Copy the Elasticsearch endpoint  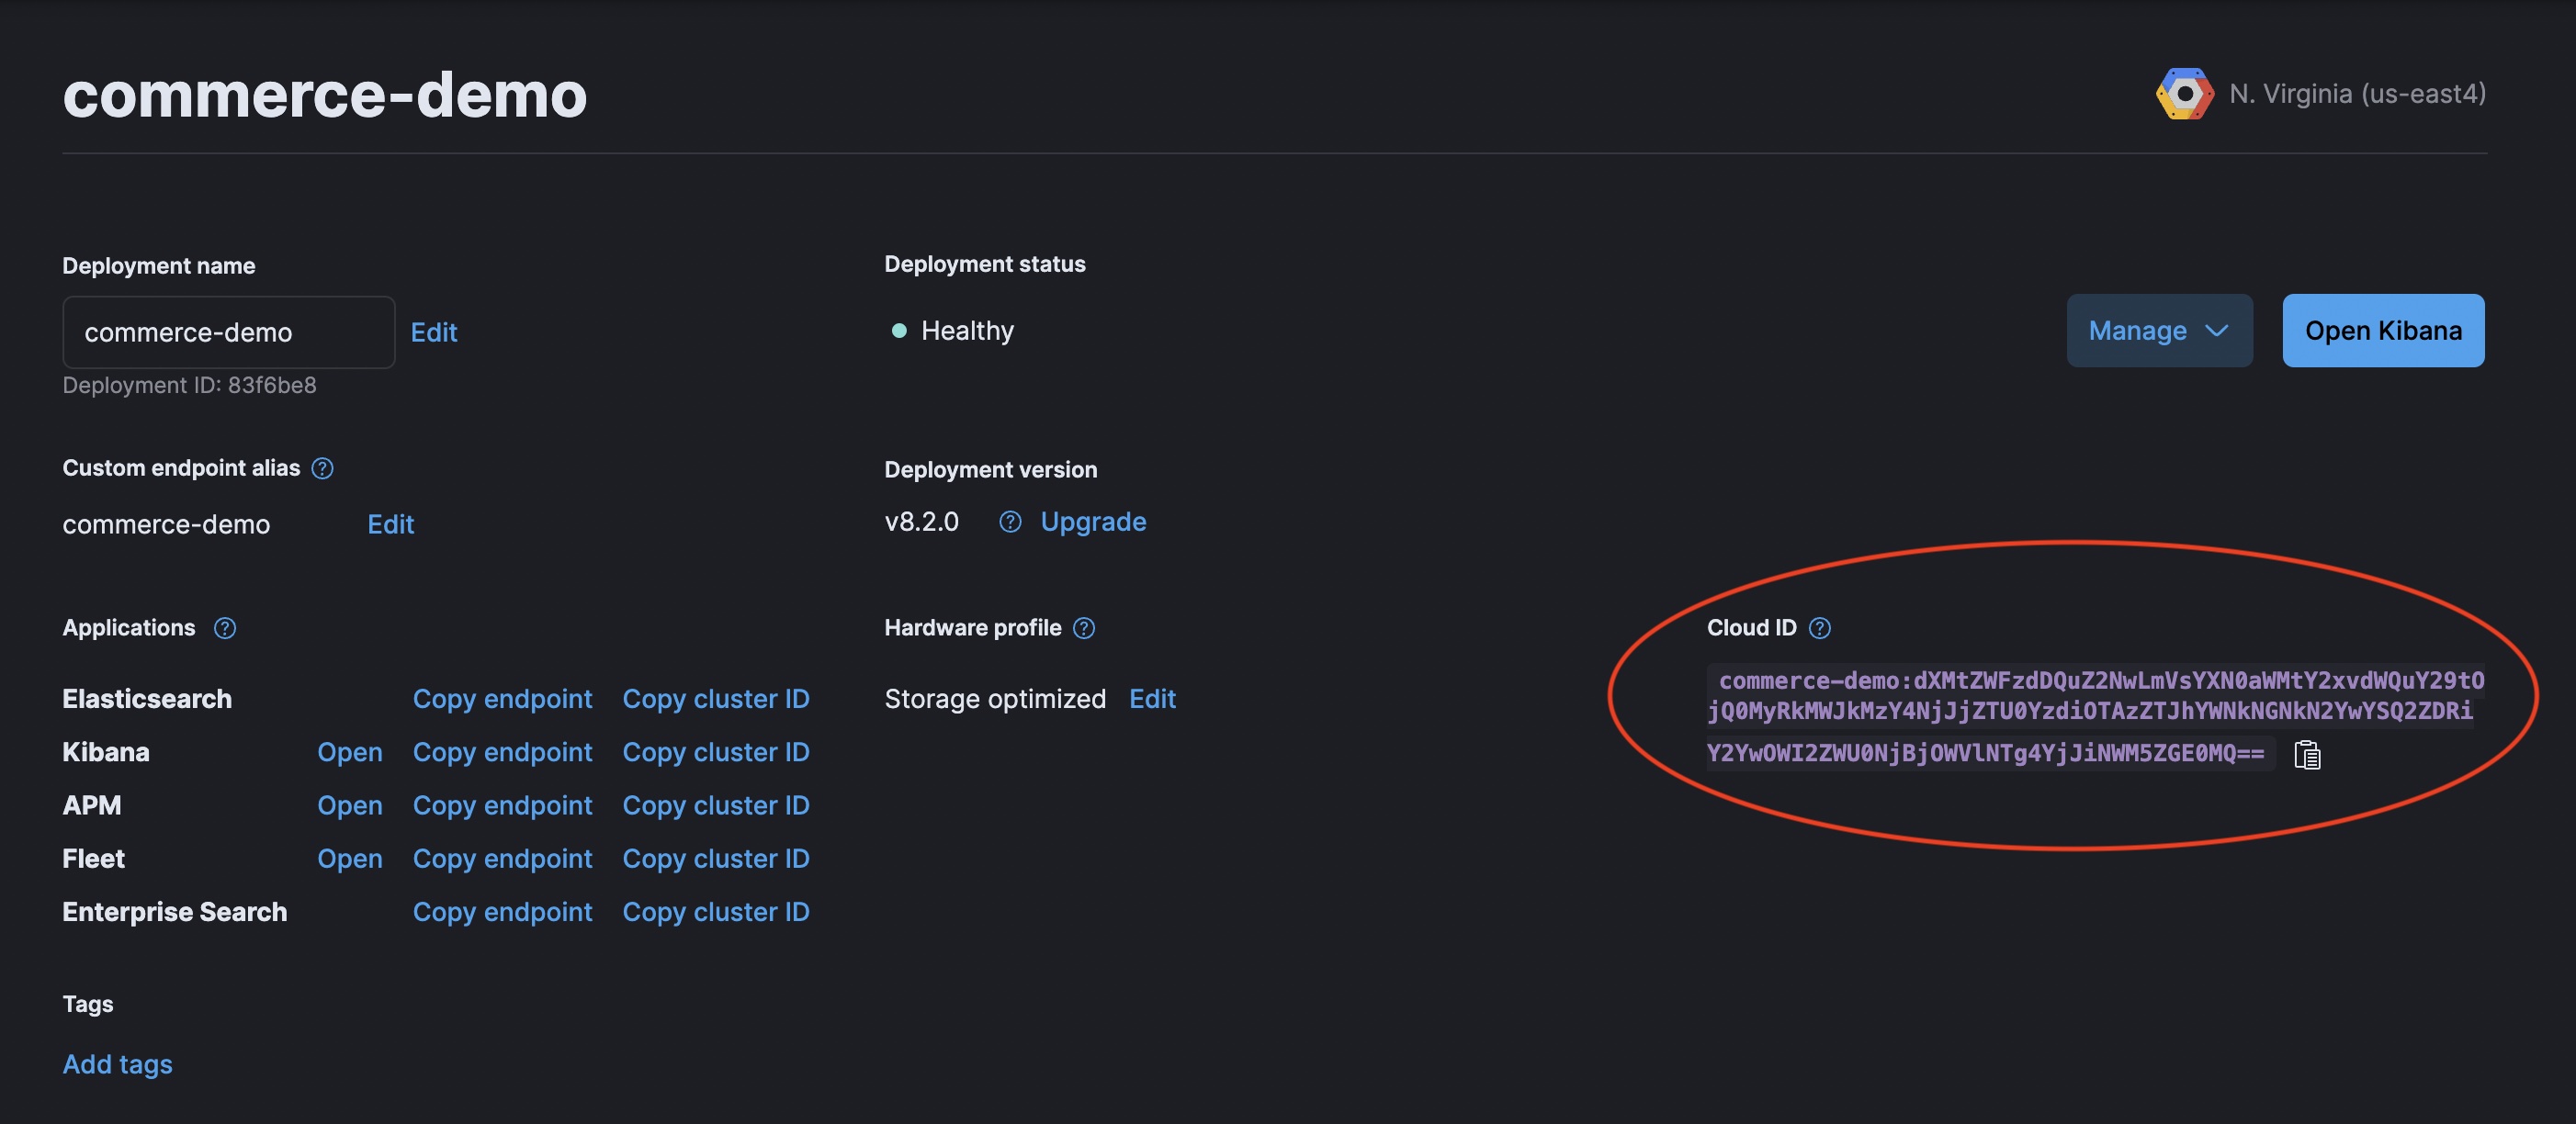pyautogui.click(x=502, y=699)
